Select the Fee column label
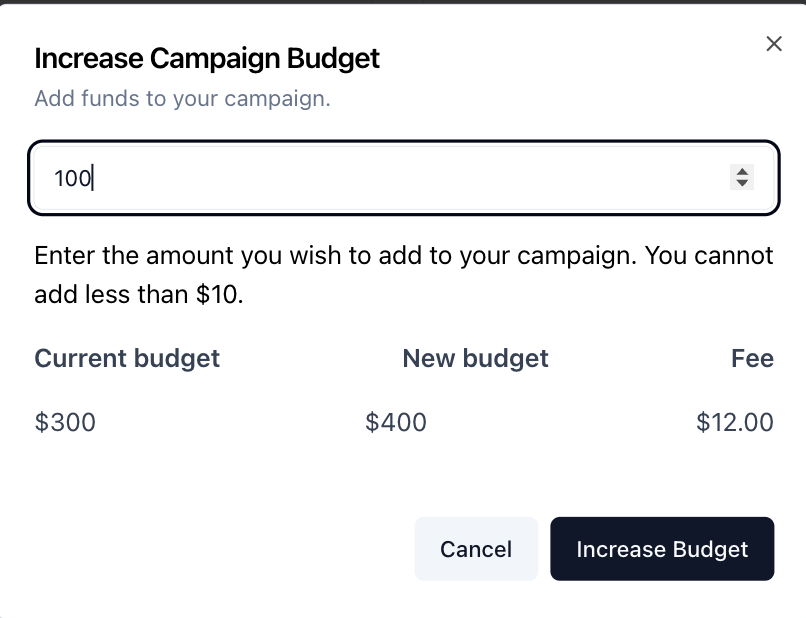806x618 pixels. click(753, 358)
